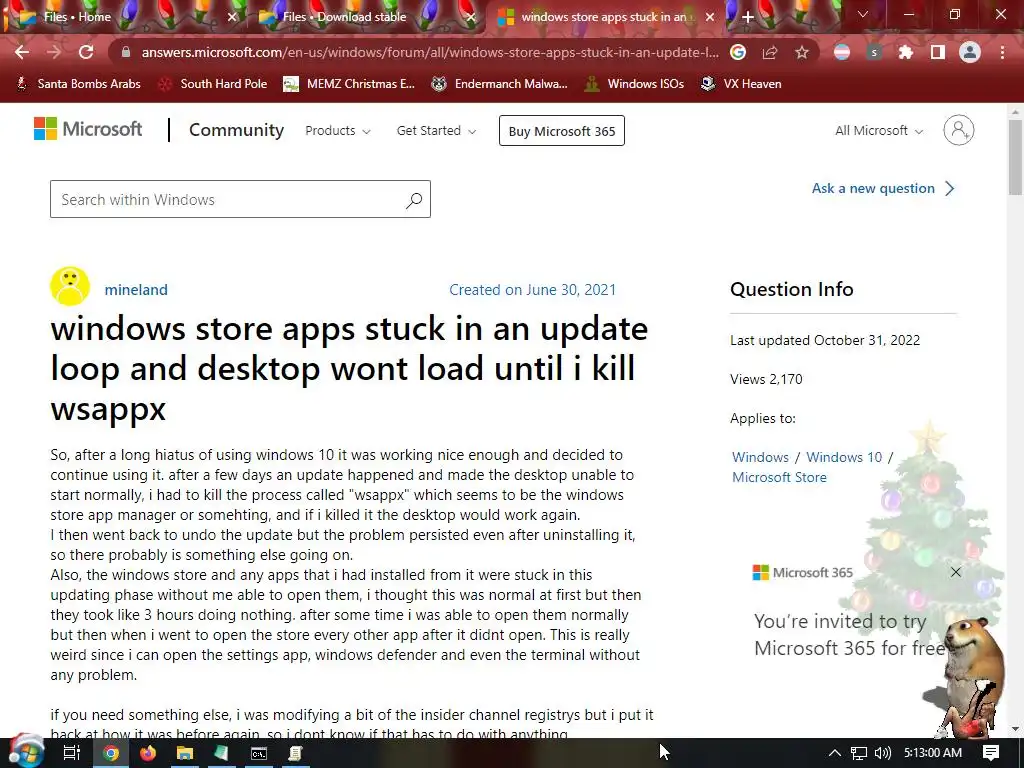
Task: Go to Community home link
Action: click(x=236, y=130)
